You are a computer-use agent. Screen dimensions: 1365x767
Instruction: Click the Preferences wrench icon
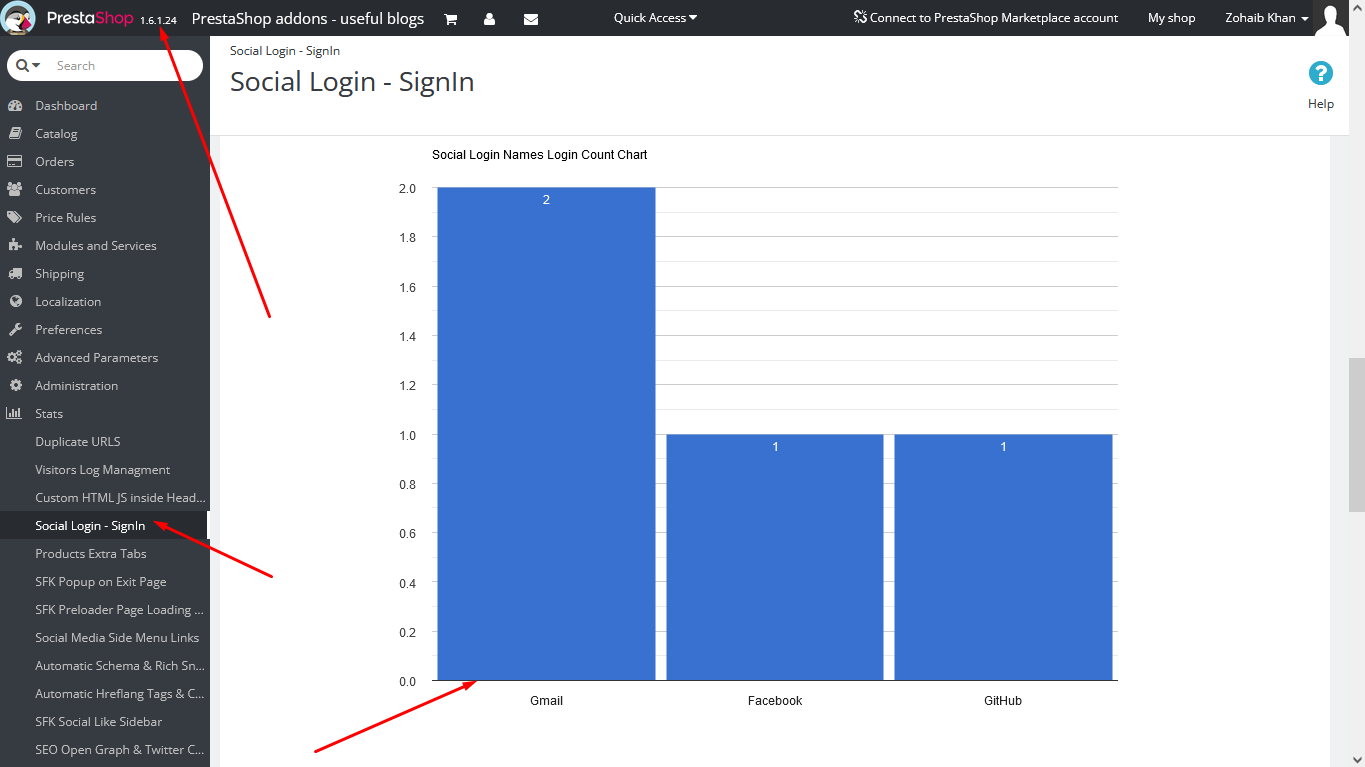pyautogui.click(x=15, y=329)
